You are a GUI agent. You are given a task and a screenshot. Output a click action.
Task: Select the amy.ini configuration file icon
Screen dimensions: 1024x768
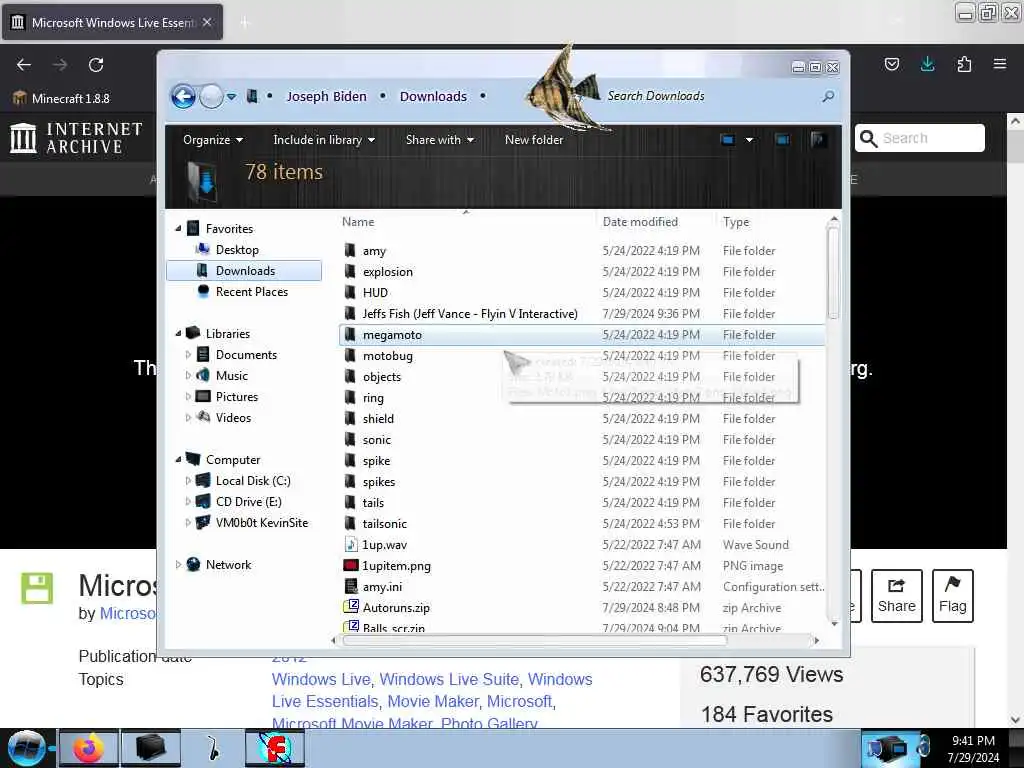[x=351, y=586]
